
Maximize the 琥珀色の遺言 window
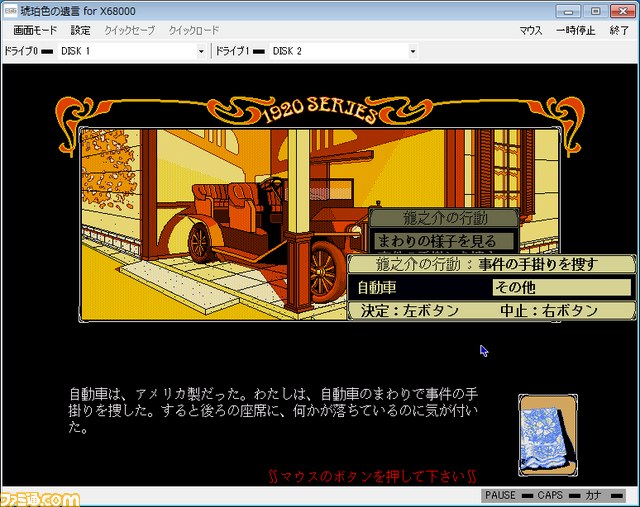pyautogui.click(x=596, y=11)
